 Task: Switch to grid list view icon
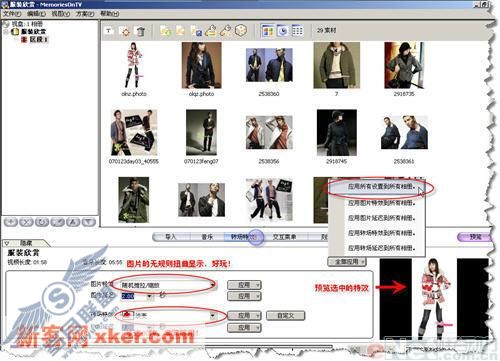pos(298,31)
